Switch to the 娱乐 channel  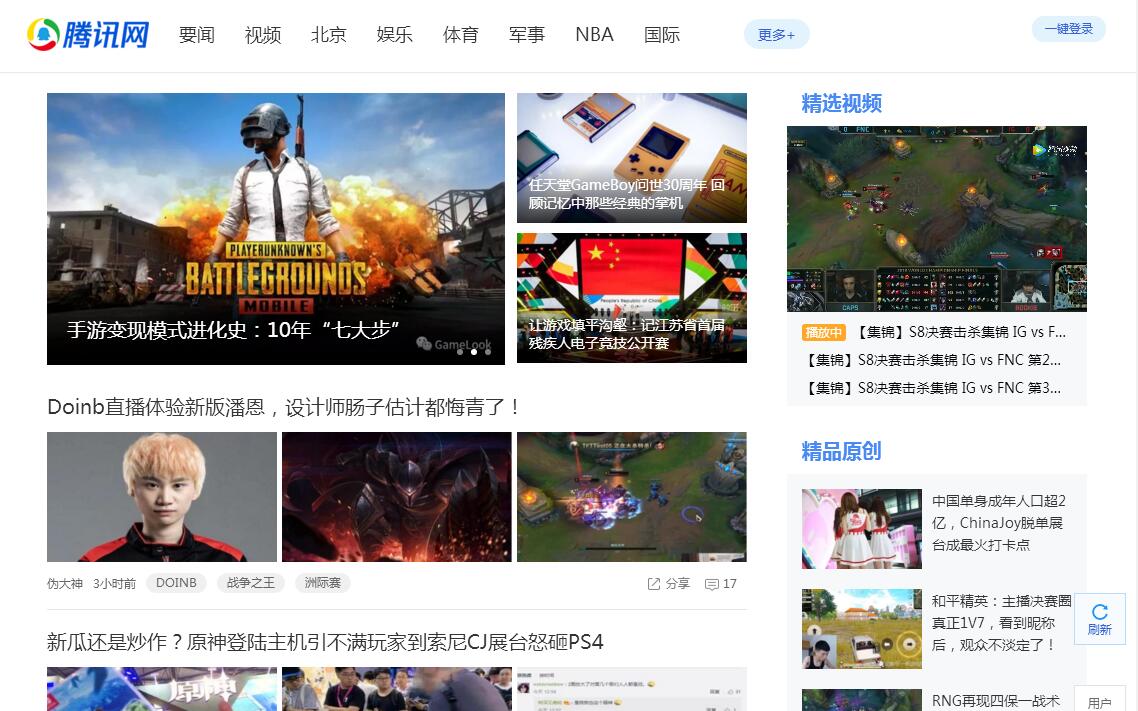click(x=394, y=35)
